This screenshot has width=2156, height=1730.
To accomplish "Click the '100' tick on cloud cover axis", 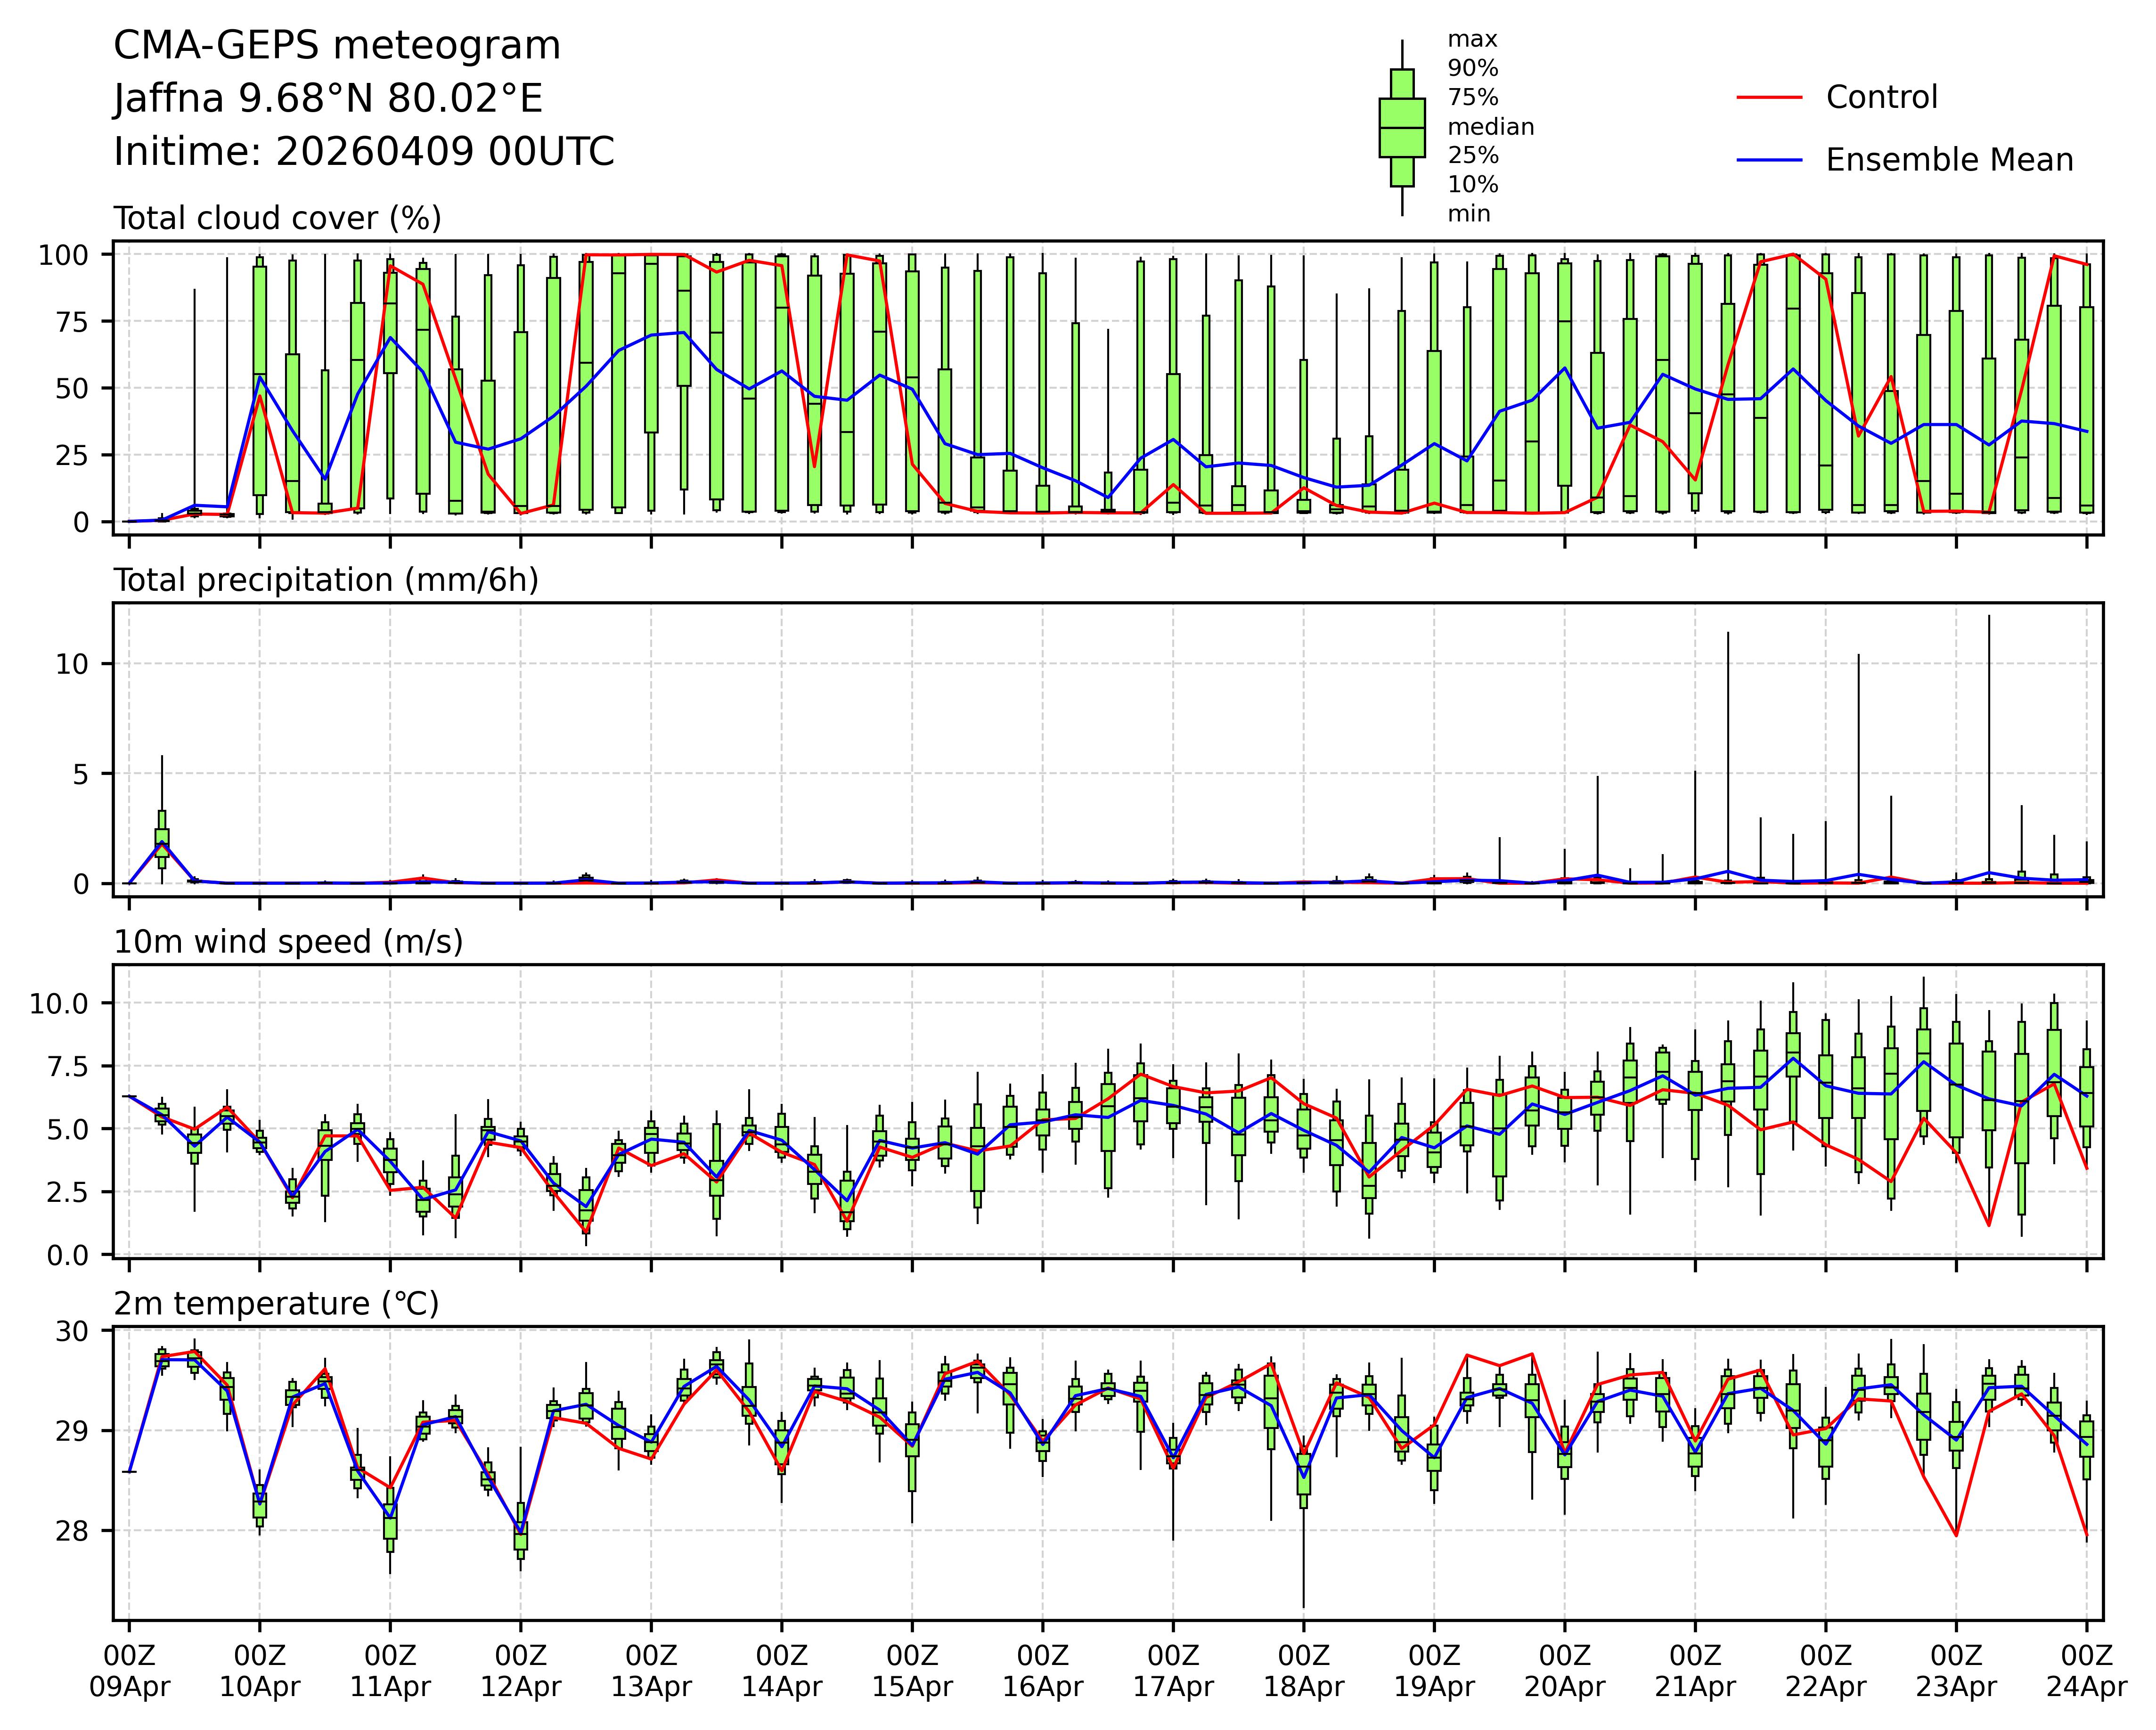I will tap(63, 255).
